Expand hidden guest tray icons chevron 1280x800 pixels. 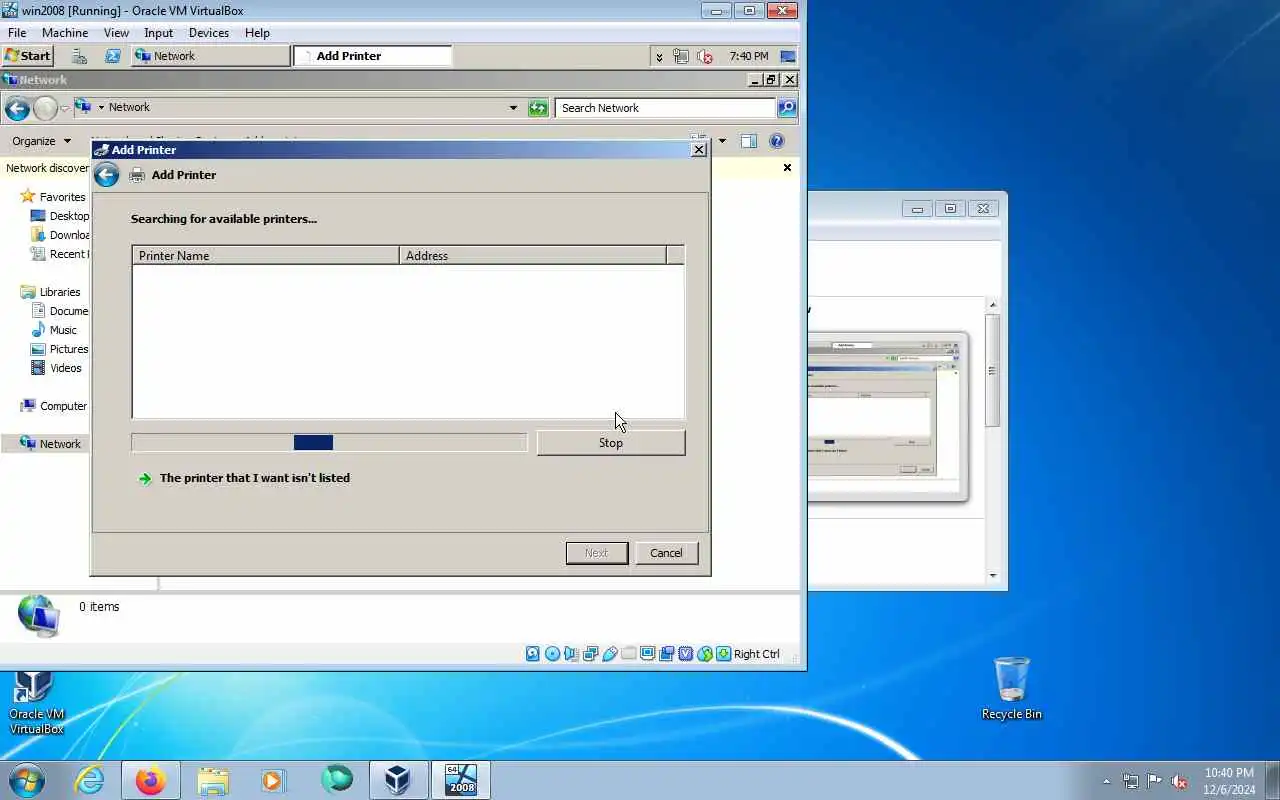tap(659, 57)
